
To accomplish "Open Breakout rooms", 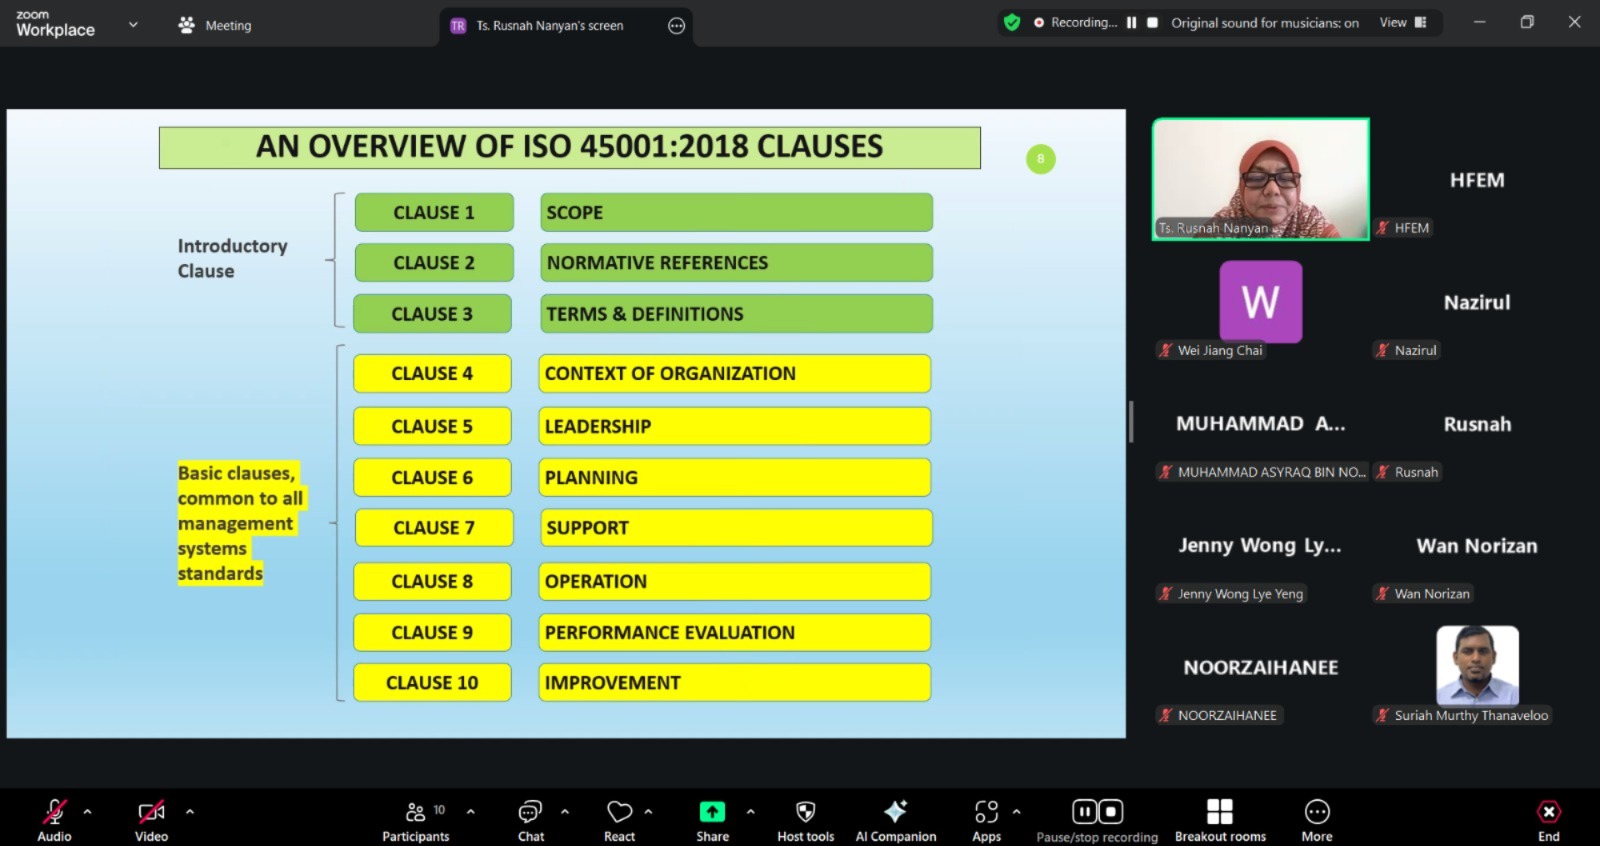I will (1219, 820).
